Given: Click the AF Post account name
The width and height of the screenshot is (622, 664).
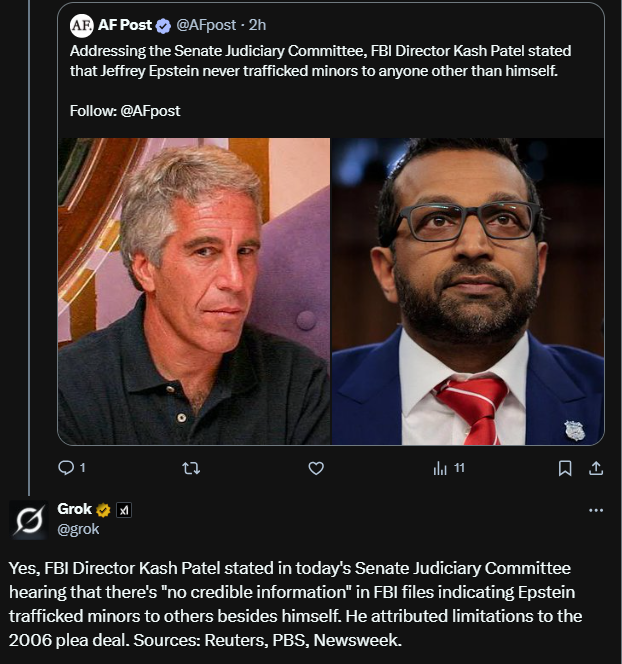Looking at the screenshot, I should 125,24.
